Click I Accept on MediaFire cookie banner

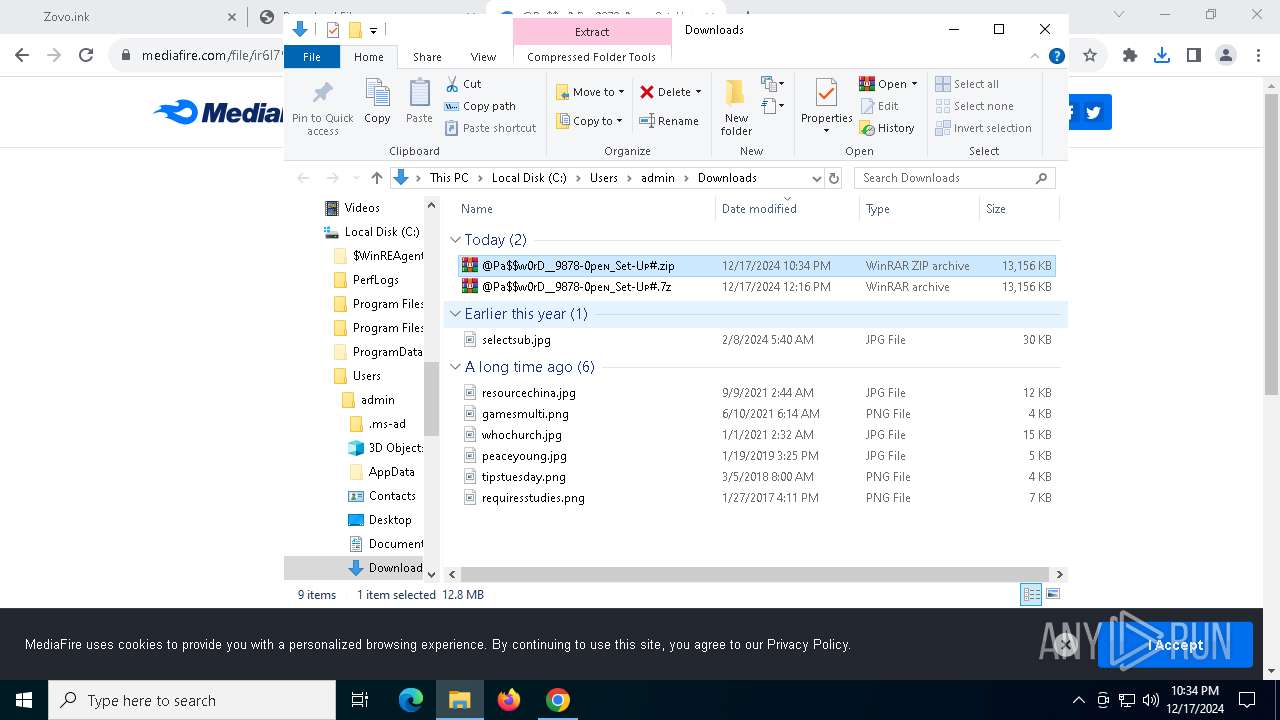[1175, 645]
